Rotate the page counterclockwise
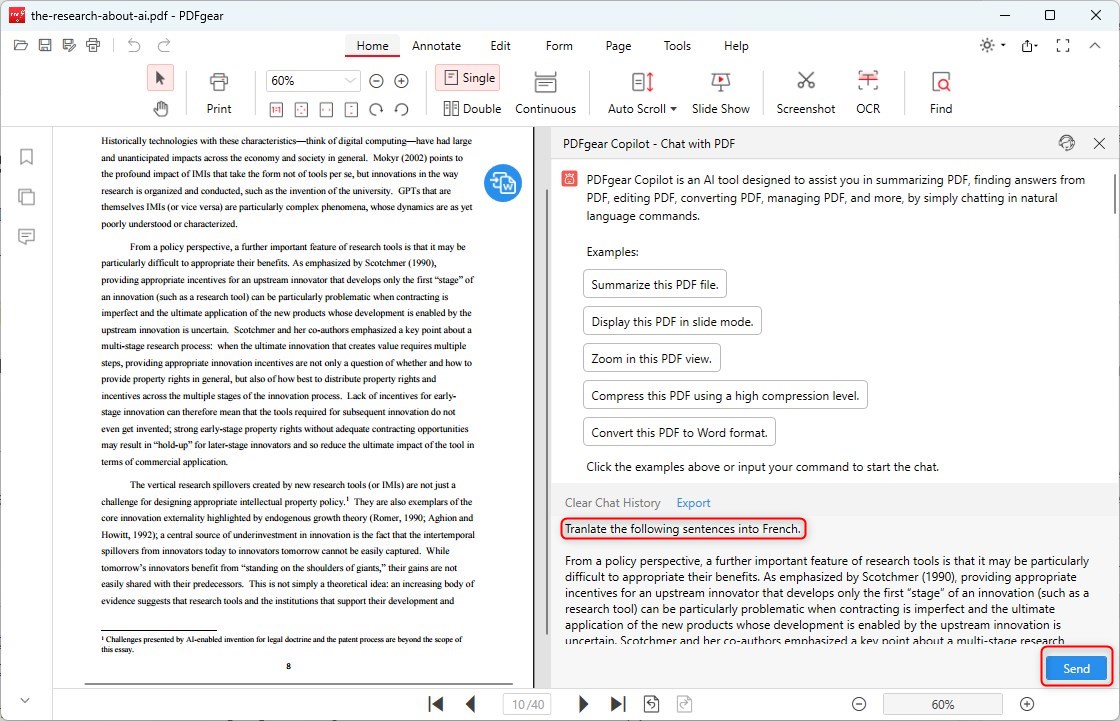This screenshot has height=721, width=1120. point(401,109)
